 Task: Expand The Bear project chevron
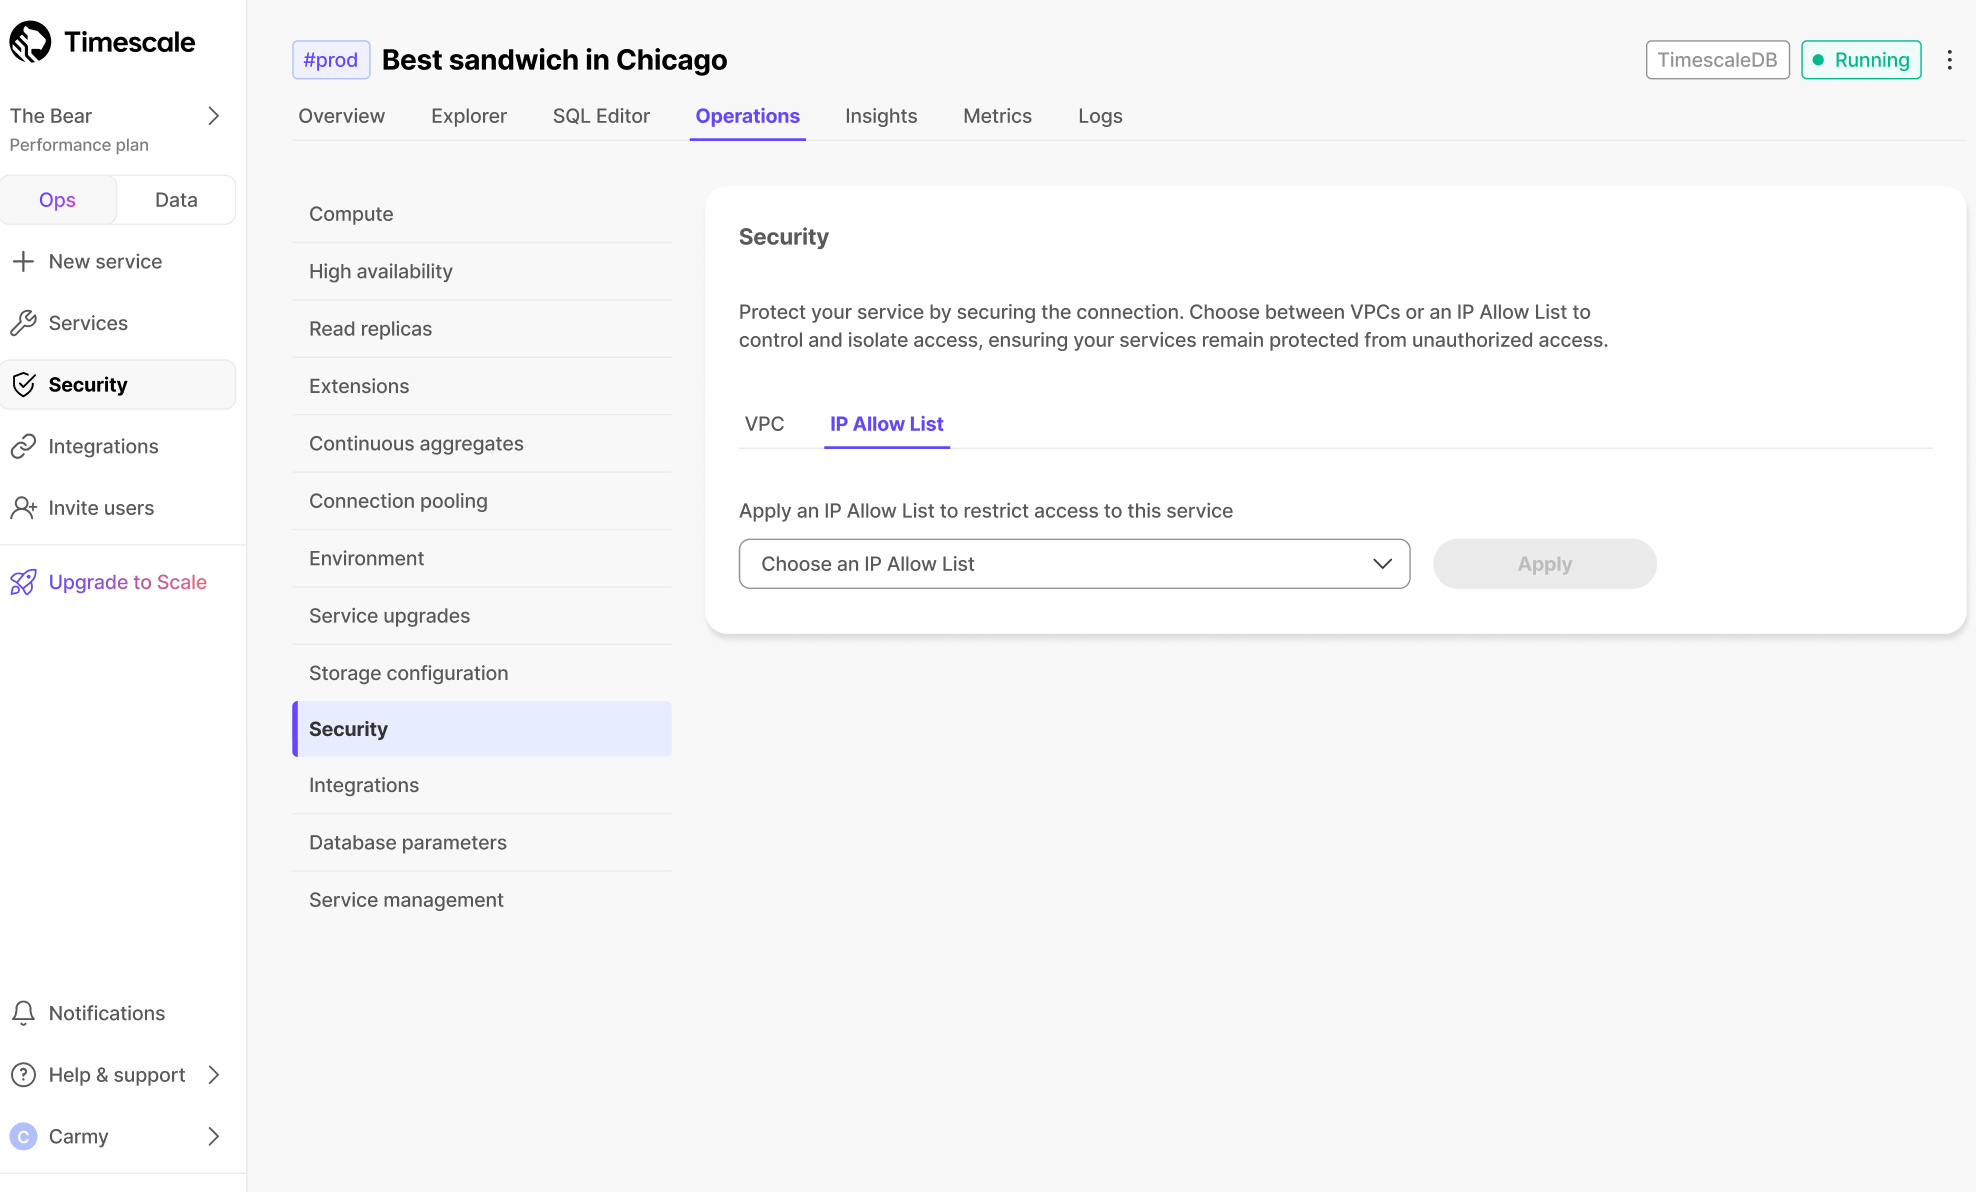[213, 116]
